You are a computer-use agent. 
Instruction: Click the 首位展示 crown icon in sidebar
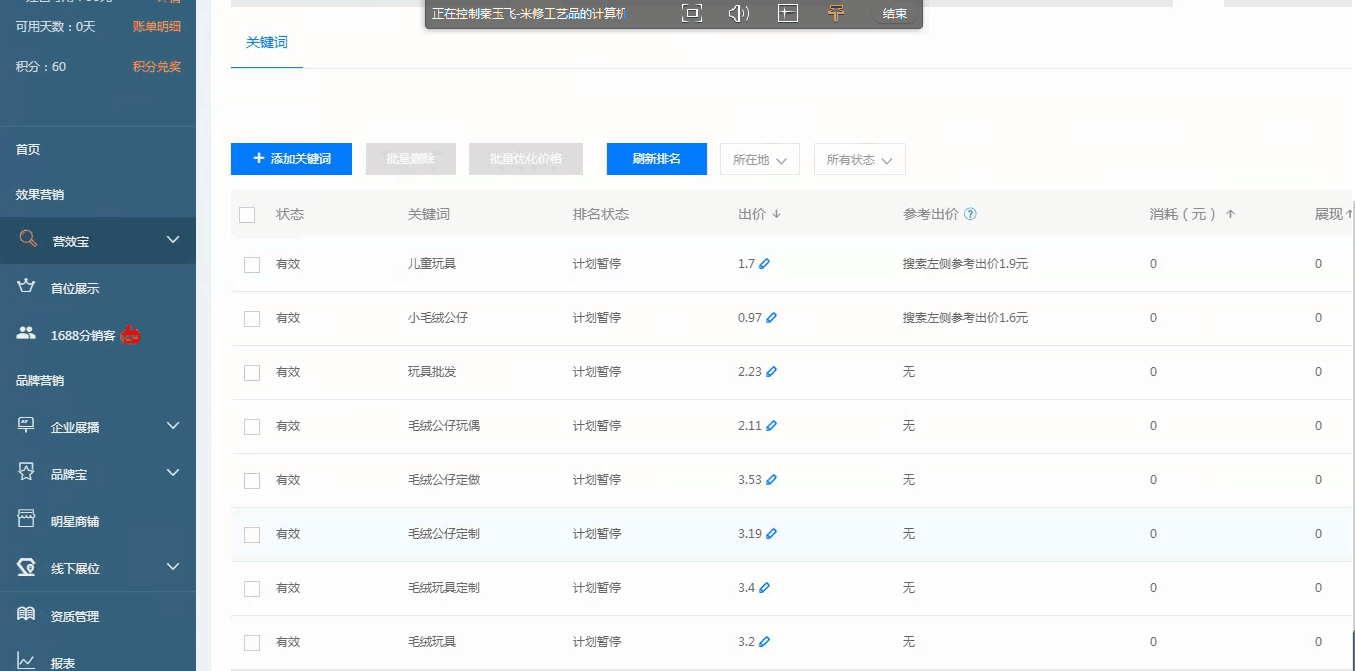pos(27,287)
